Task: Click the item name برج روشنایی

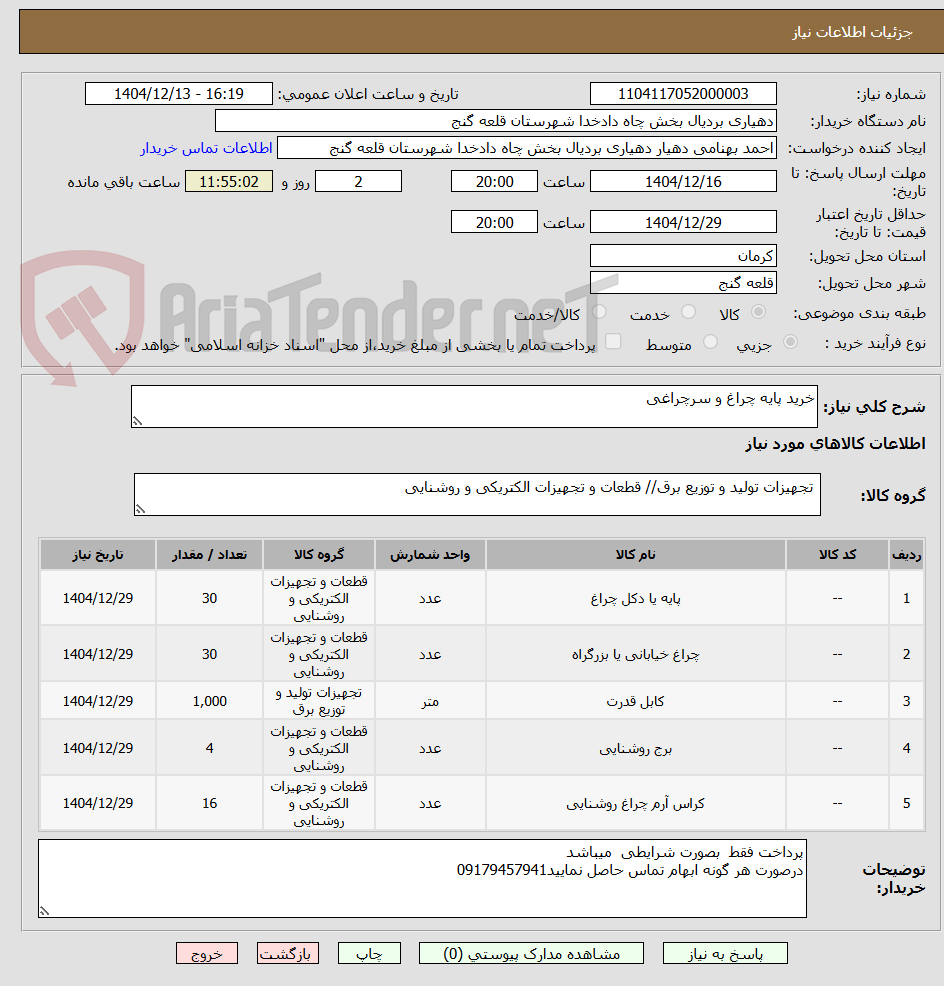Action: 636,748
